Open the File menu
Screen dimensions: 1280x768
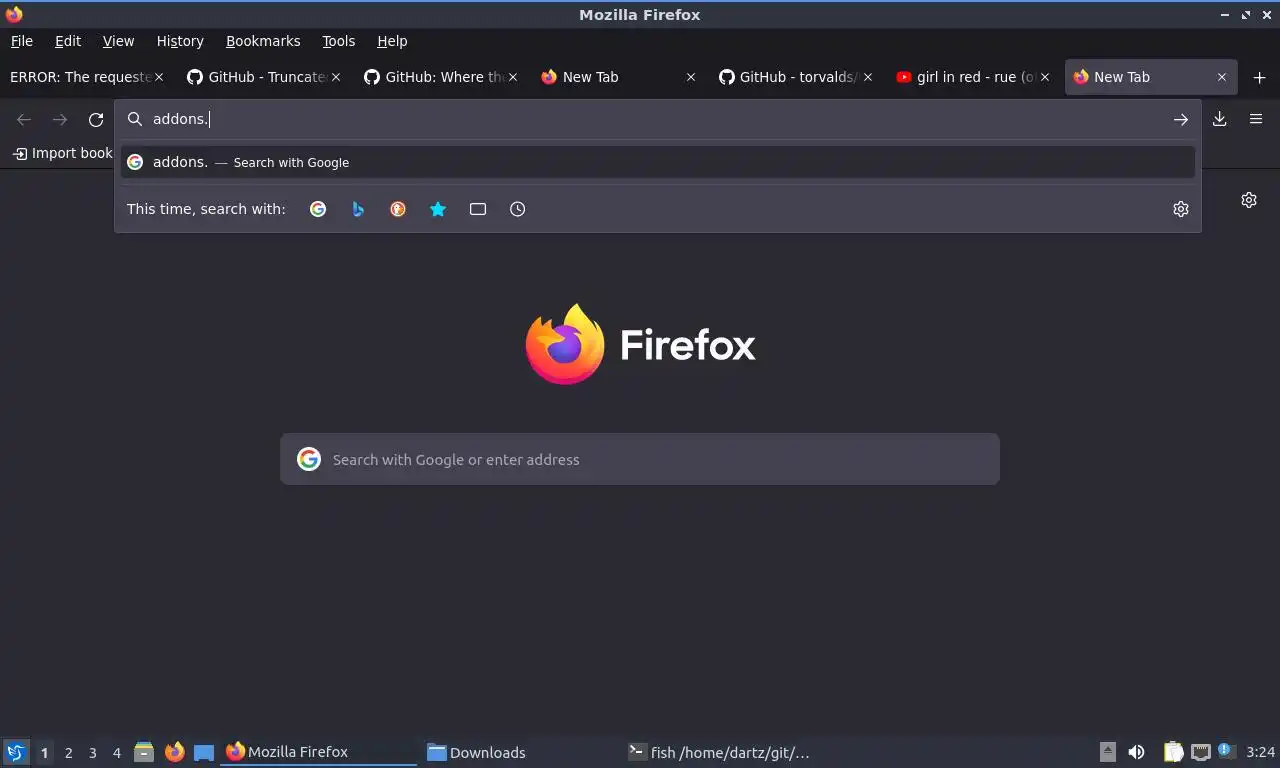tap(22, 41)
